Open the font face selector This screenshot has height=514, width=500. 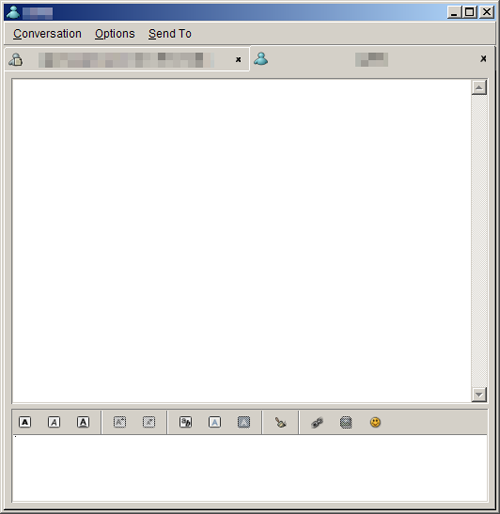185,422
